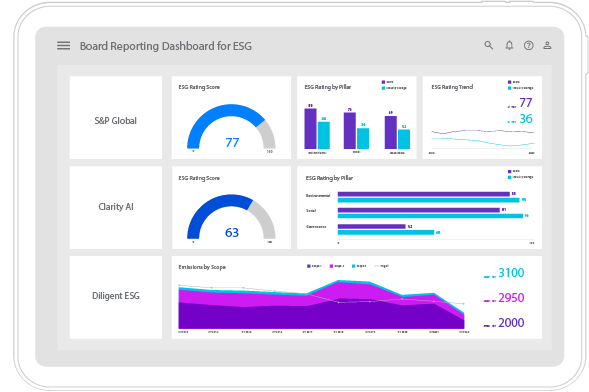Click the Clarity AI ESG Rating Score title

pyautogui.click(x=199, y=178)
